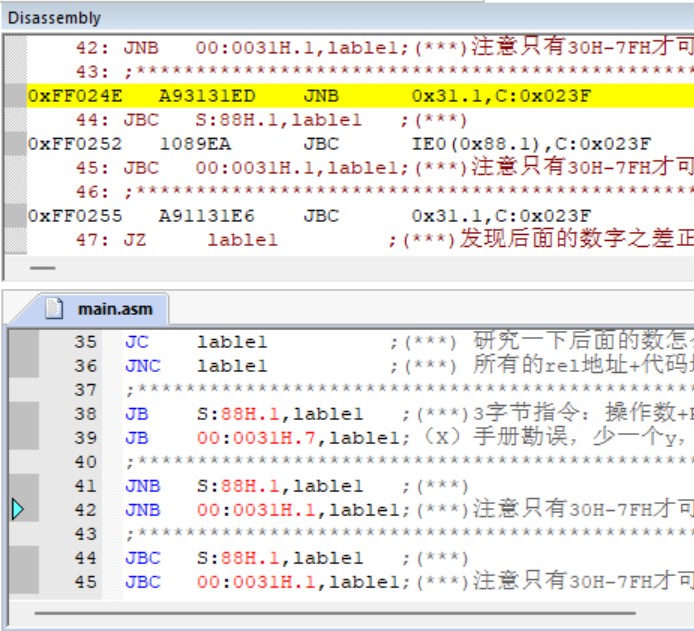Click editor line 43 asterisk comment

pos(408,534)
